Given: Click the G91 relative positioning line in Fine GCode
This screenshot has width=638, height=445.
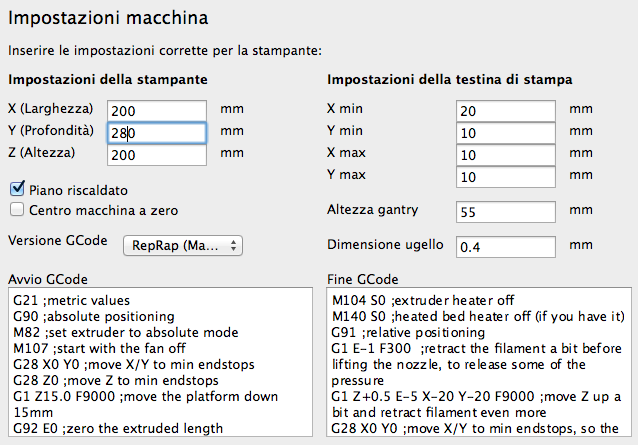Looking at the screenshot, I should (x=401, y=332).
